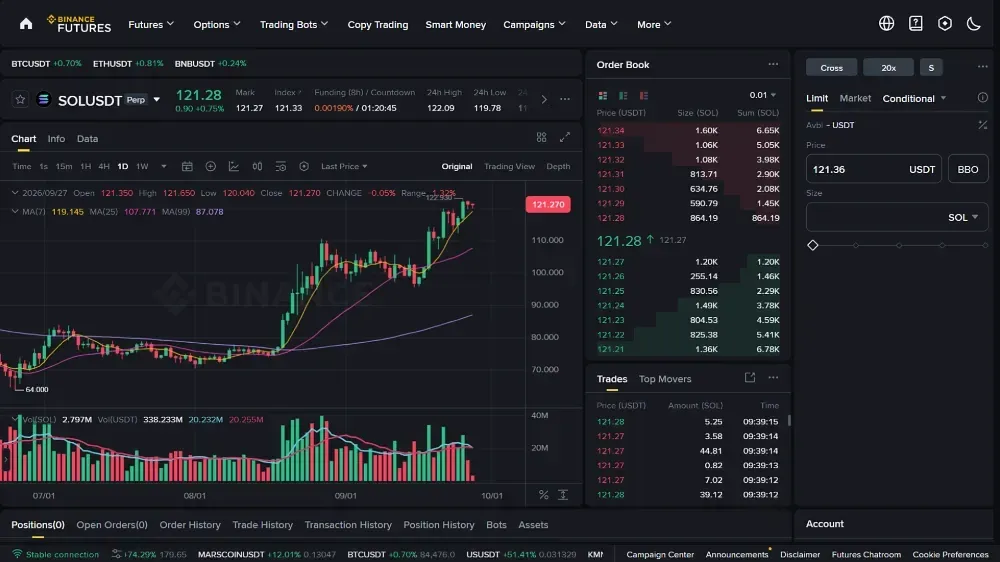Change order book 0.01 precision
The image size is (1000, 562).
pos(763,95)
